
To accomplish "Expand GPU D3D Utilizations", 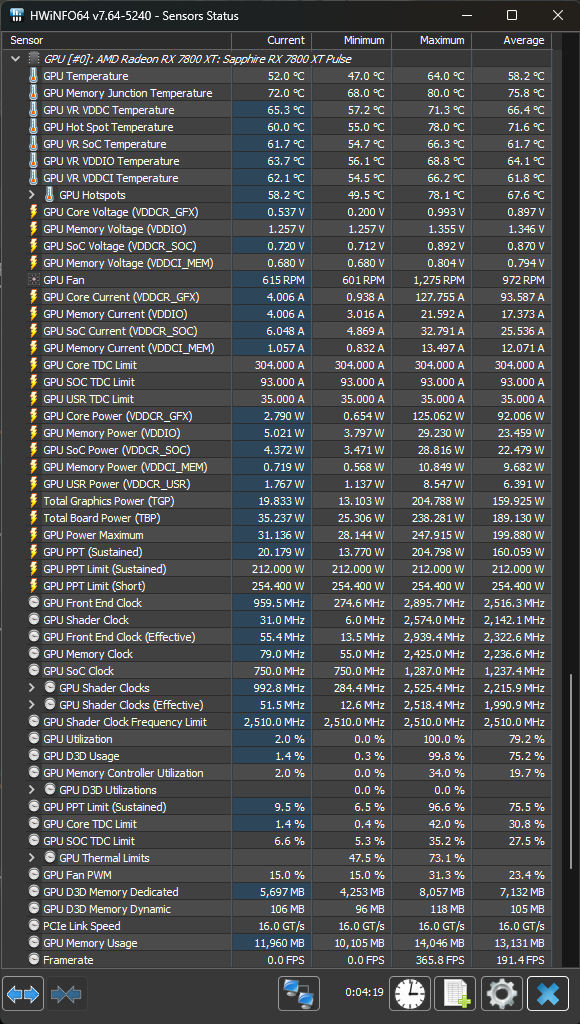I will click(32, 790).
